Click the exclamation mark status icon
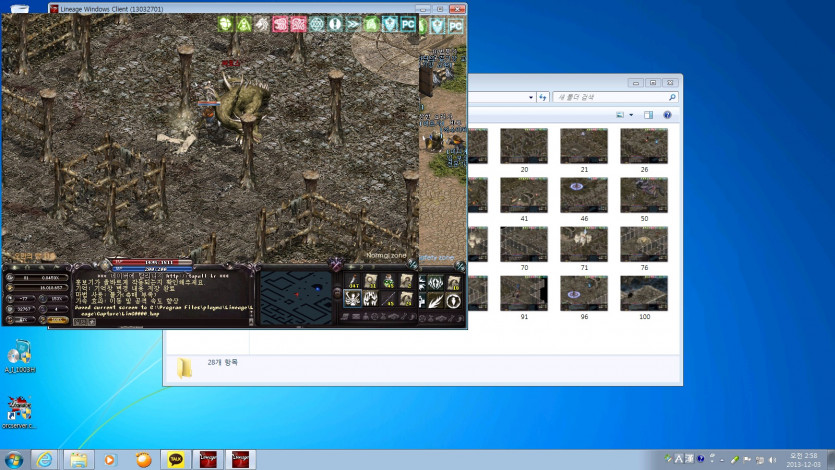Screen dimensions: 835x470 pos(334,24)
